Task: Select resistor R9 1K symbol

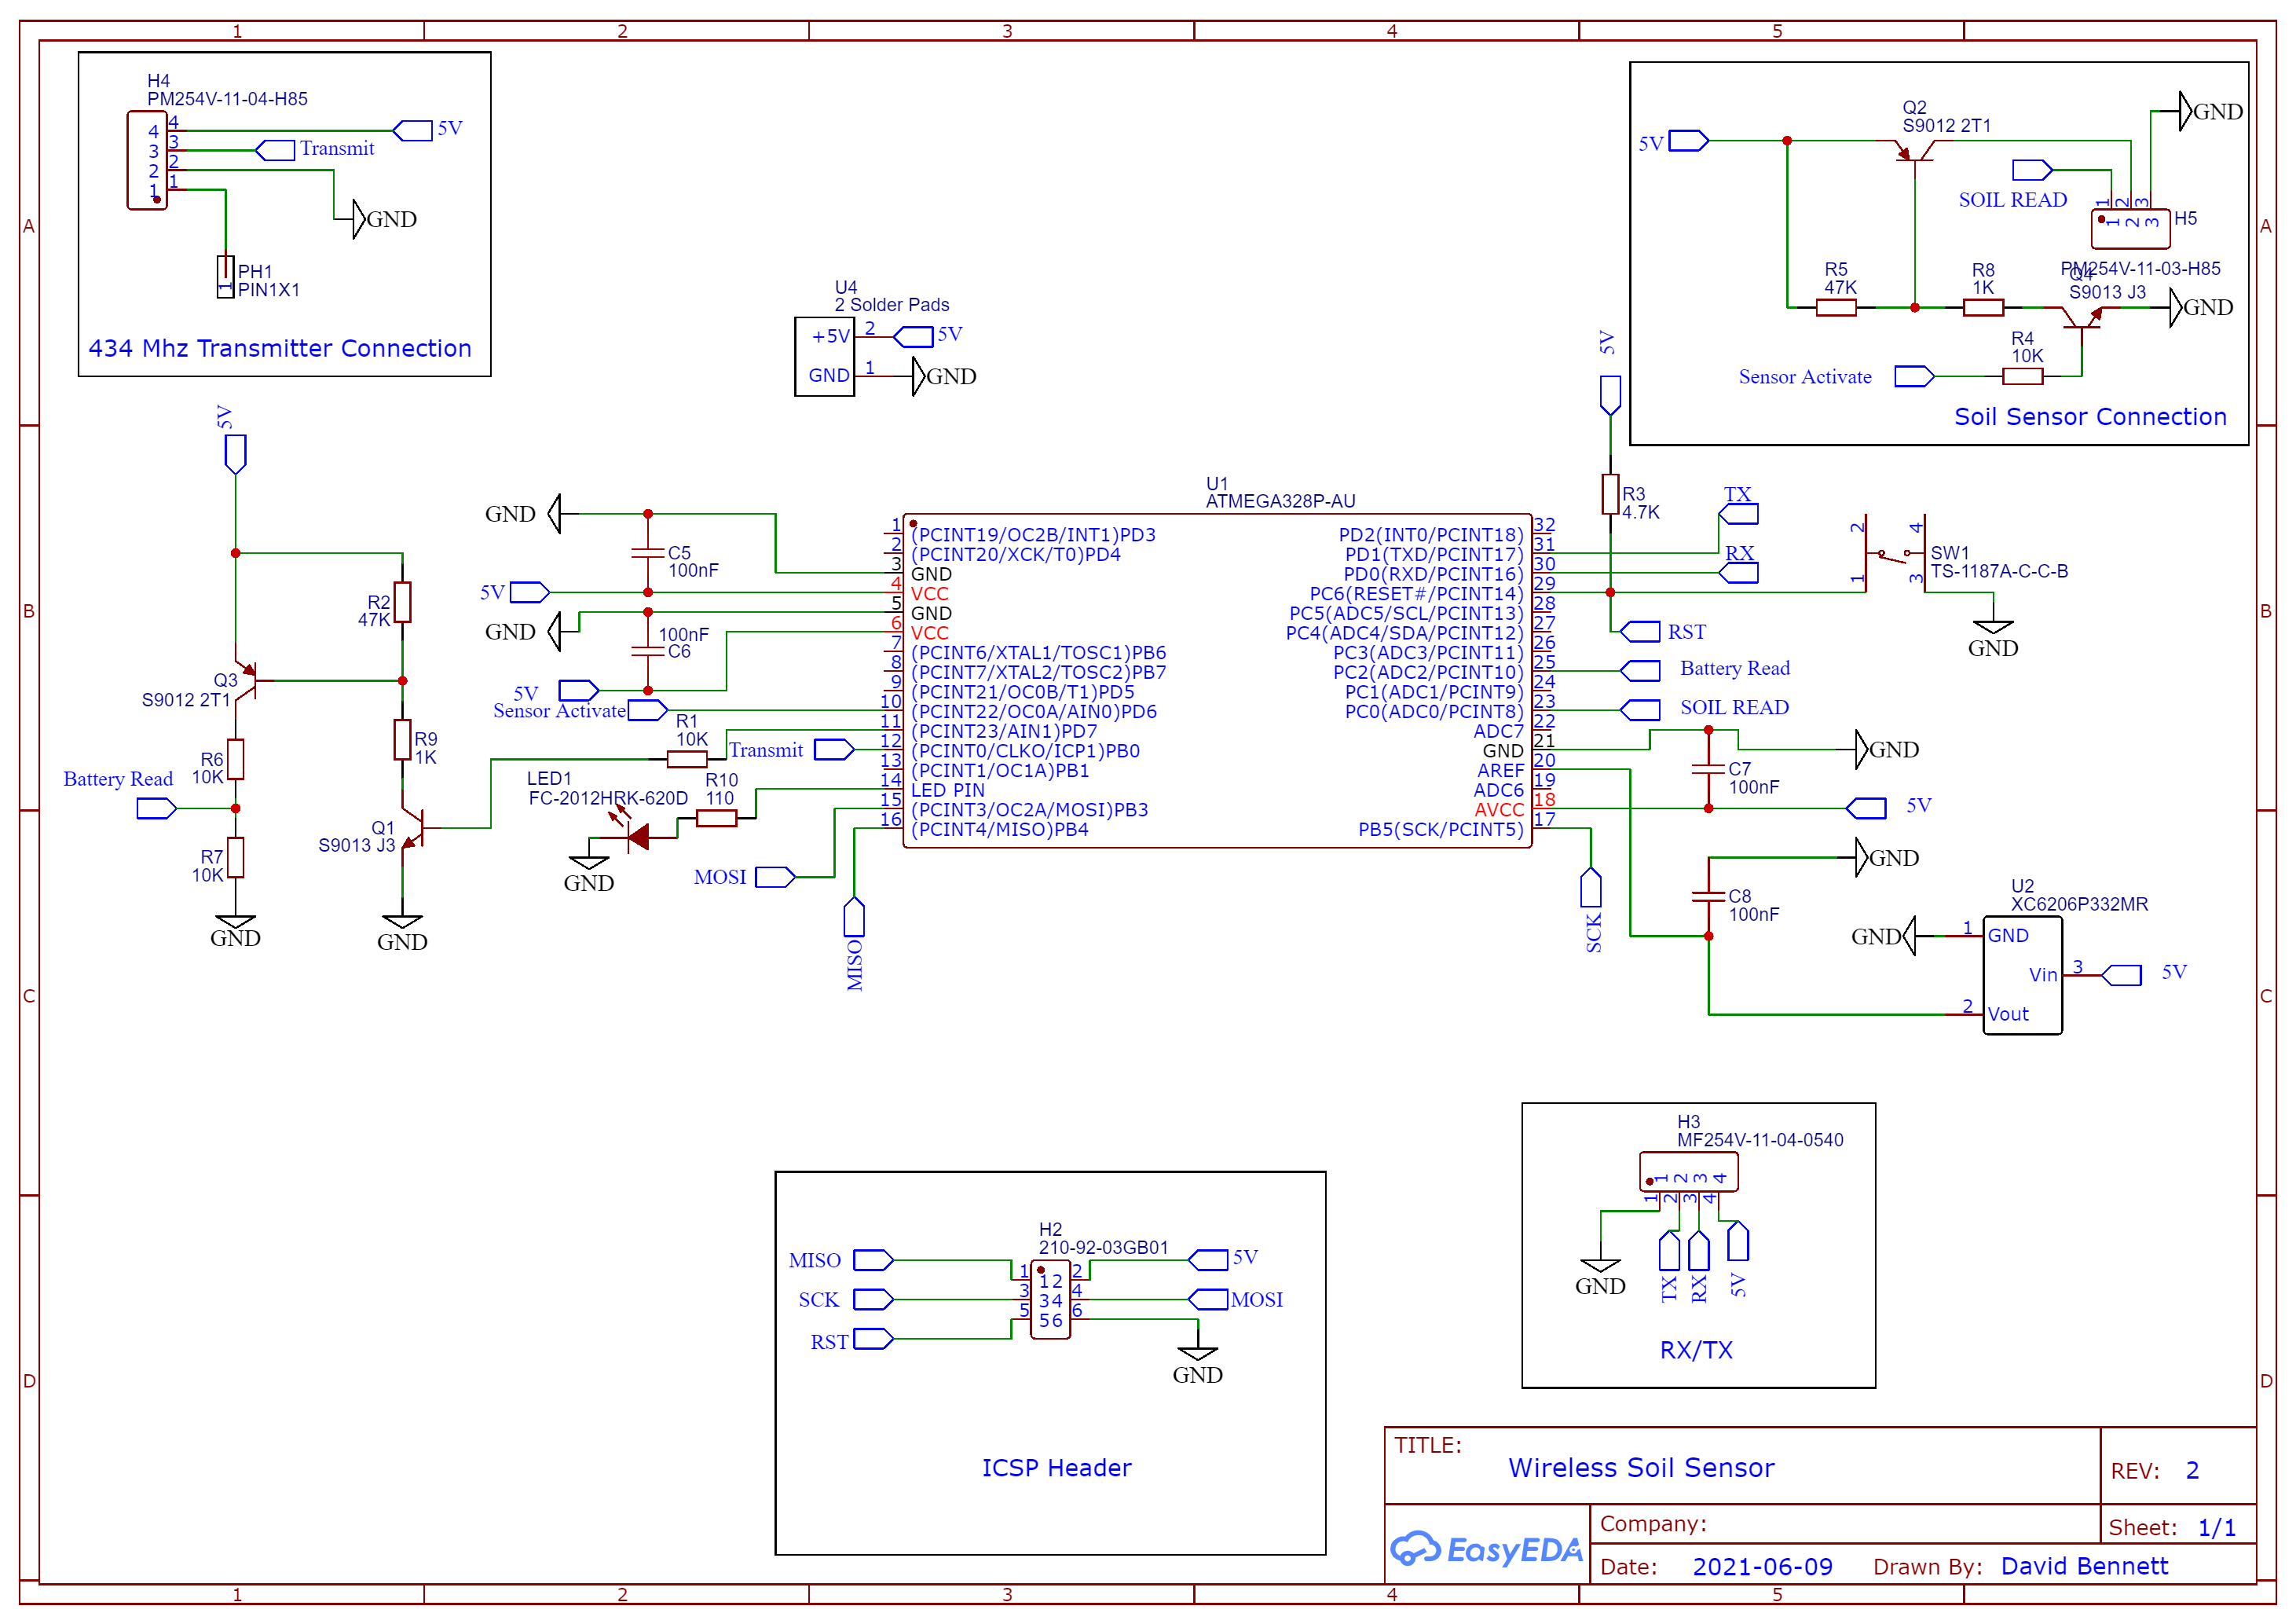Action: (x=402, y=740)
